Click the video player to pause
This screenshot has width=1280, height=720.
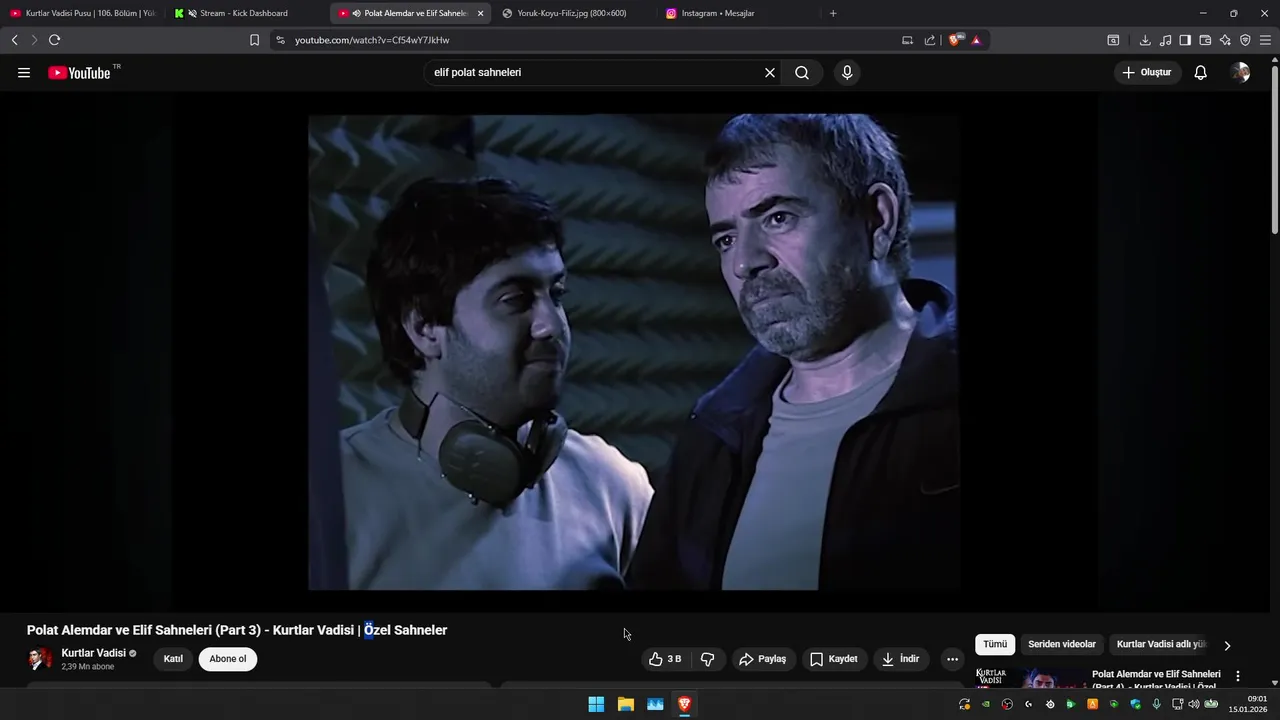pyautogui.click(x=633, y=352)
